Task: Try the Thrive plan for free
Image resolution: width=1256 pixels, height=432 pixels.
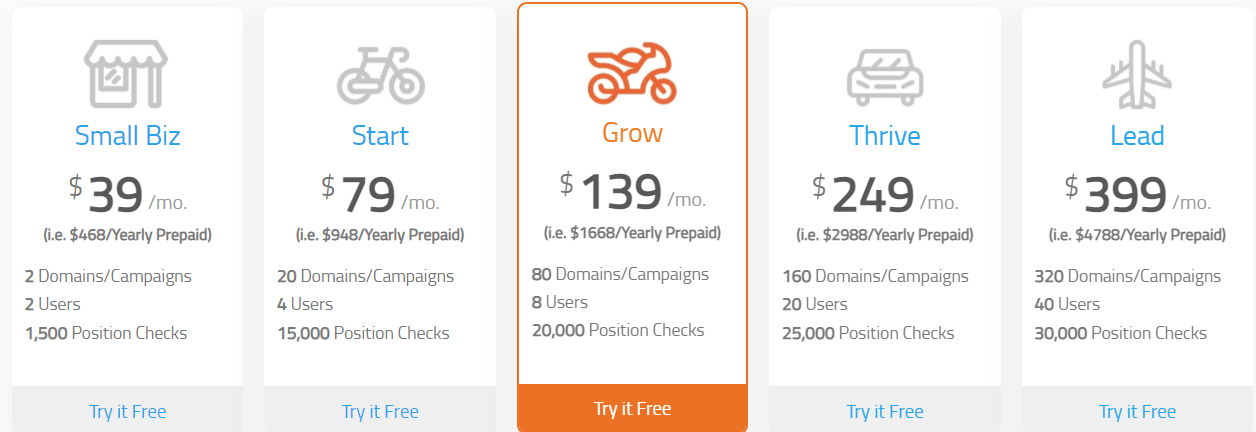Action: tap(885, 409)
